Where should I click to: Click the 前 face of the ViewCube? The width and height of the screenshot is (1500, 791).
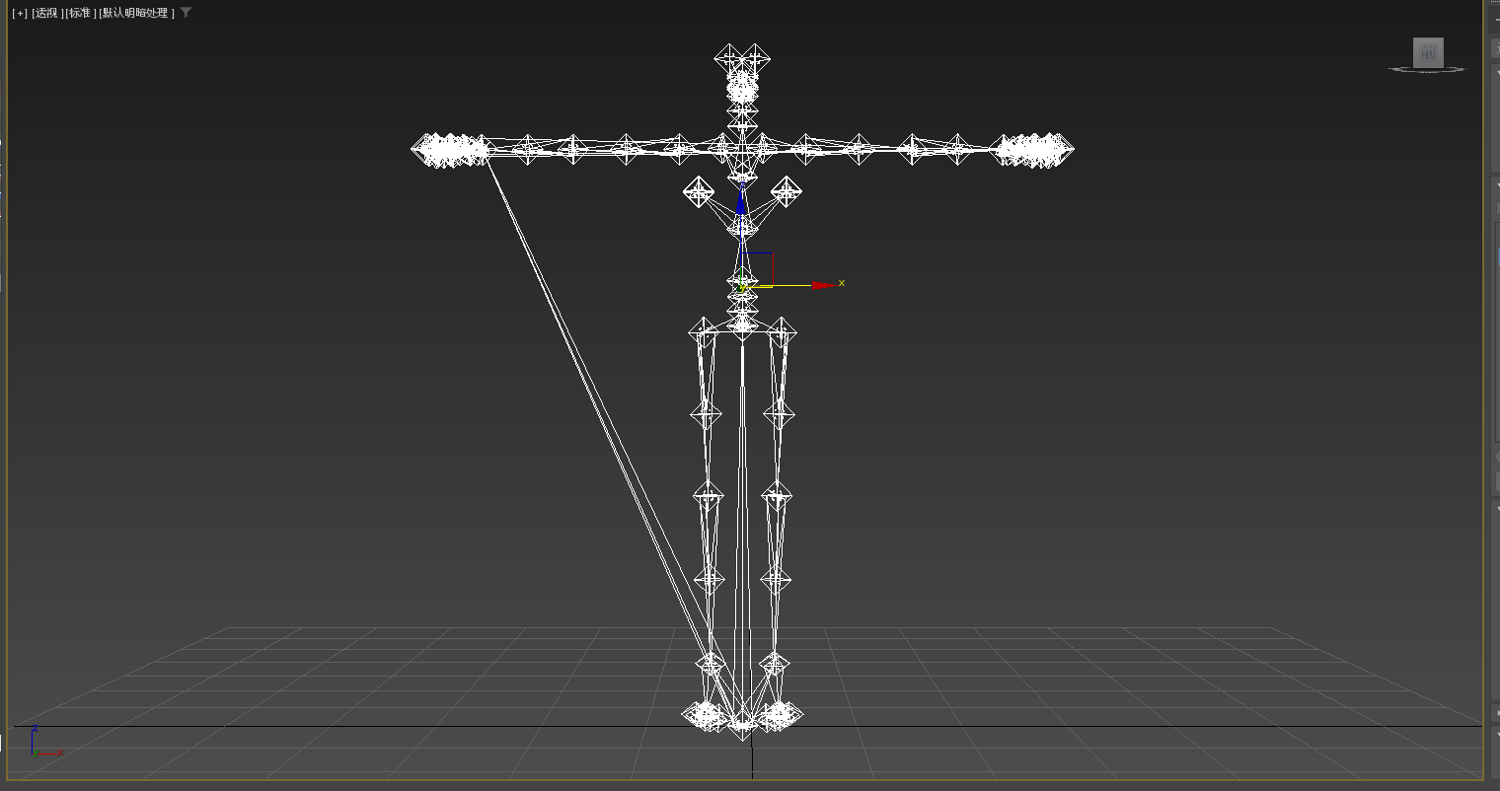click(x=1428, y=52)
